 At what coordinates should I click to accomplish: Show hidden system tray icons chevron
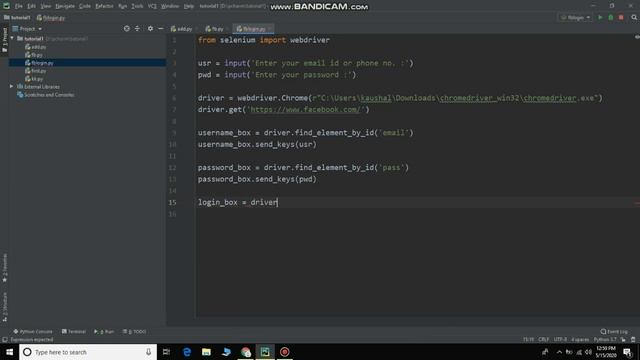pyautogui.click(x=559, y=352)
